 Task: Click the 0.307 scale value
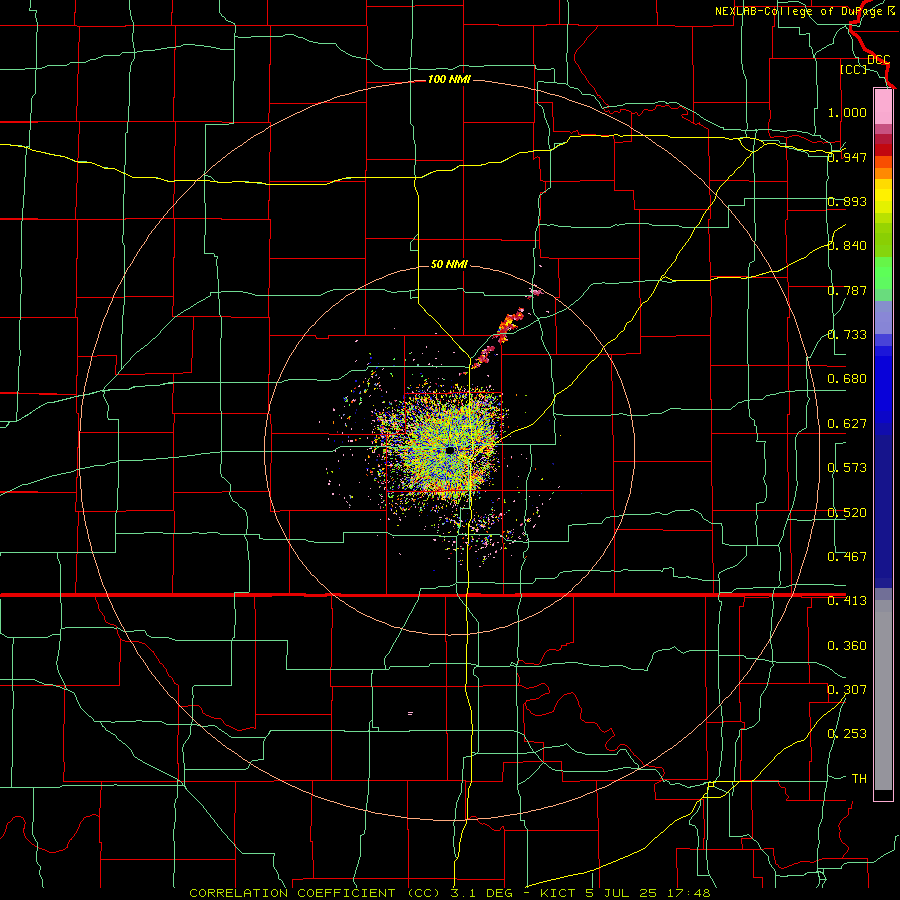[x=847, y=690]
